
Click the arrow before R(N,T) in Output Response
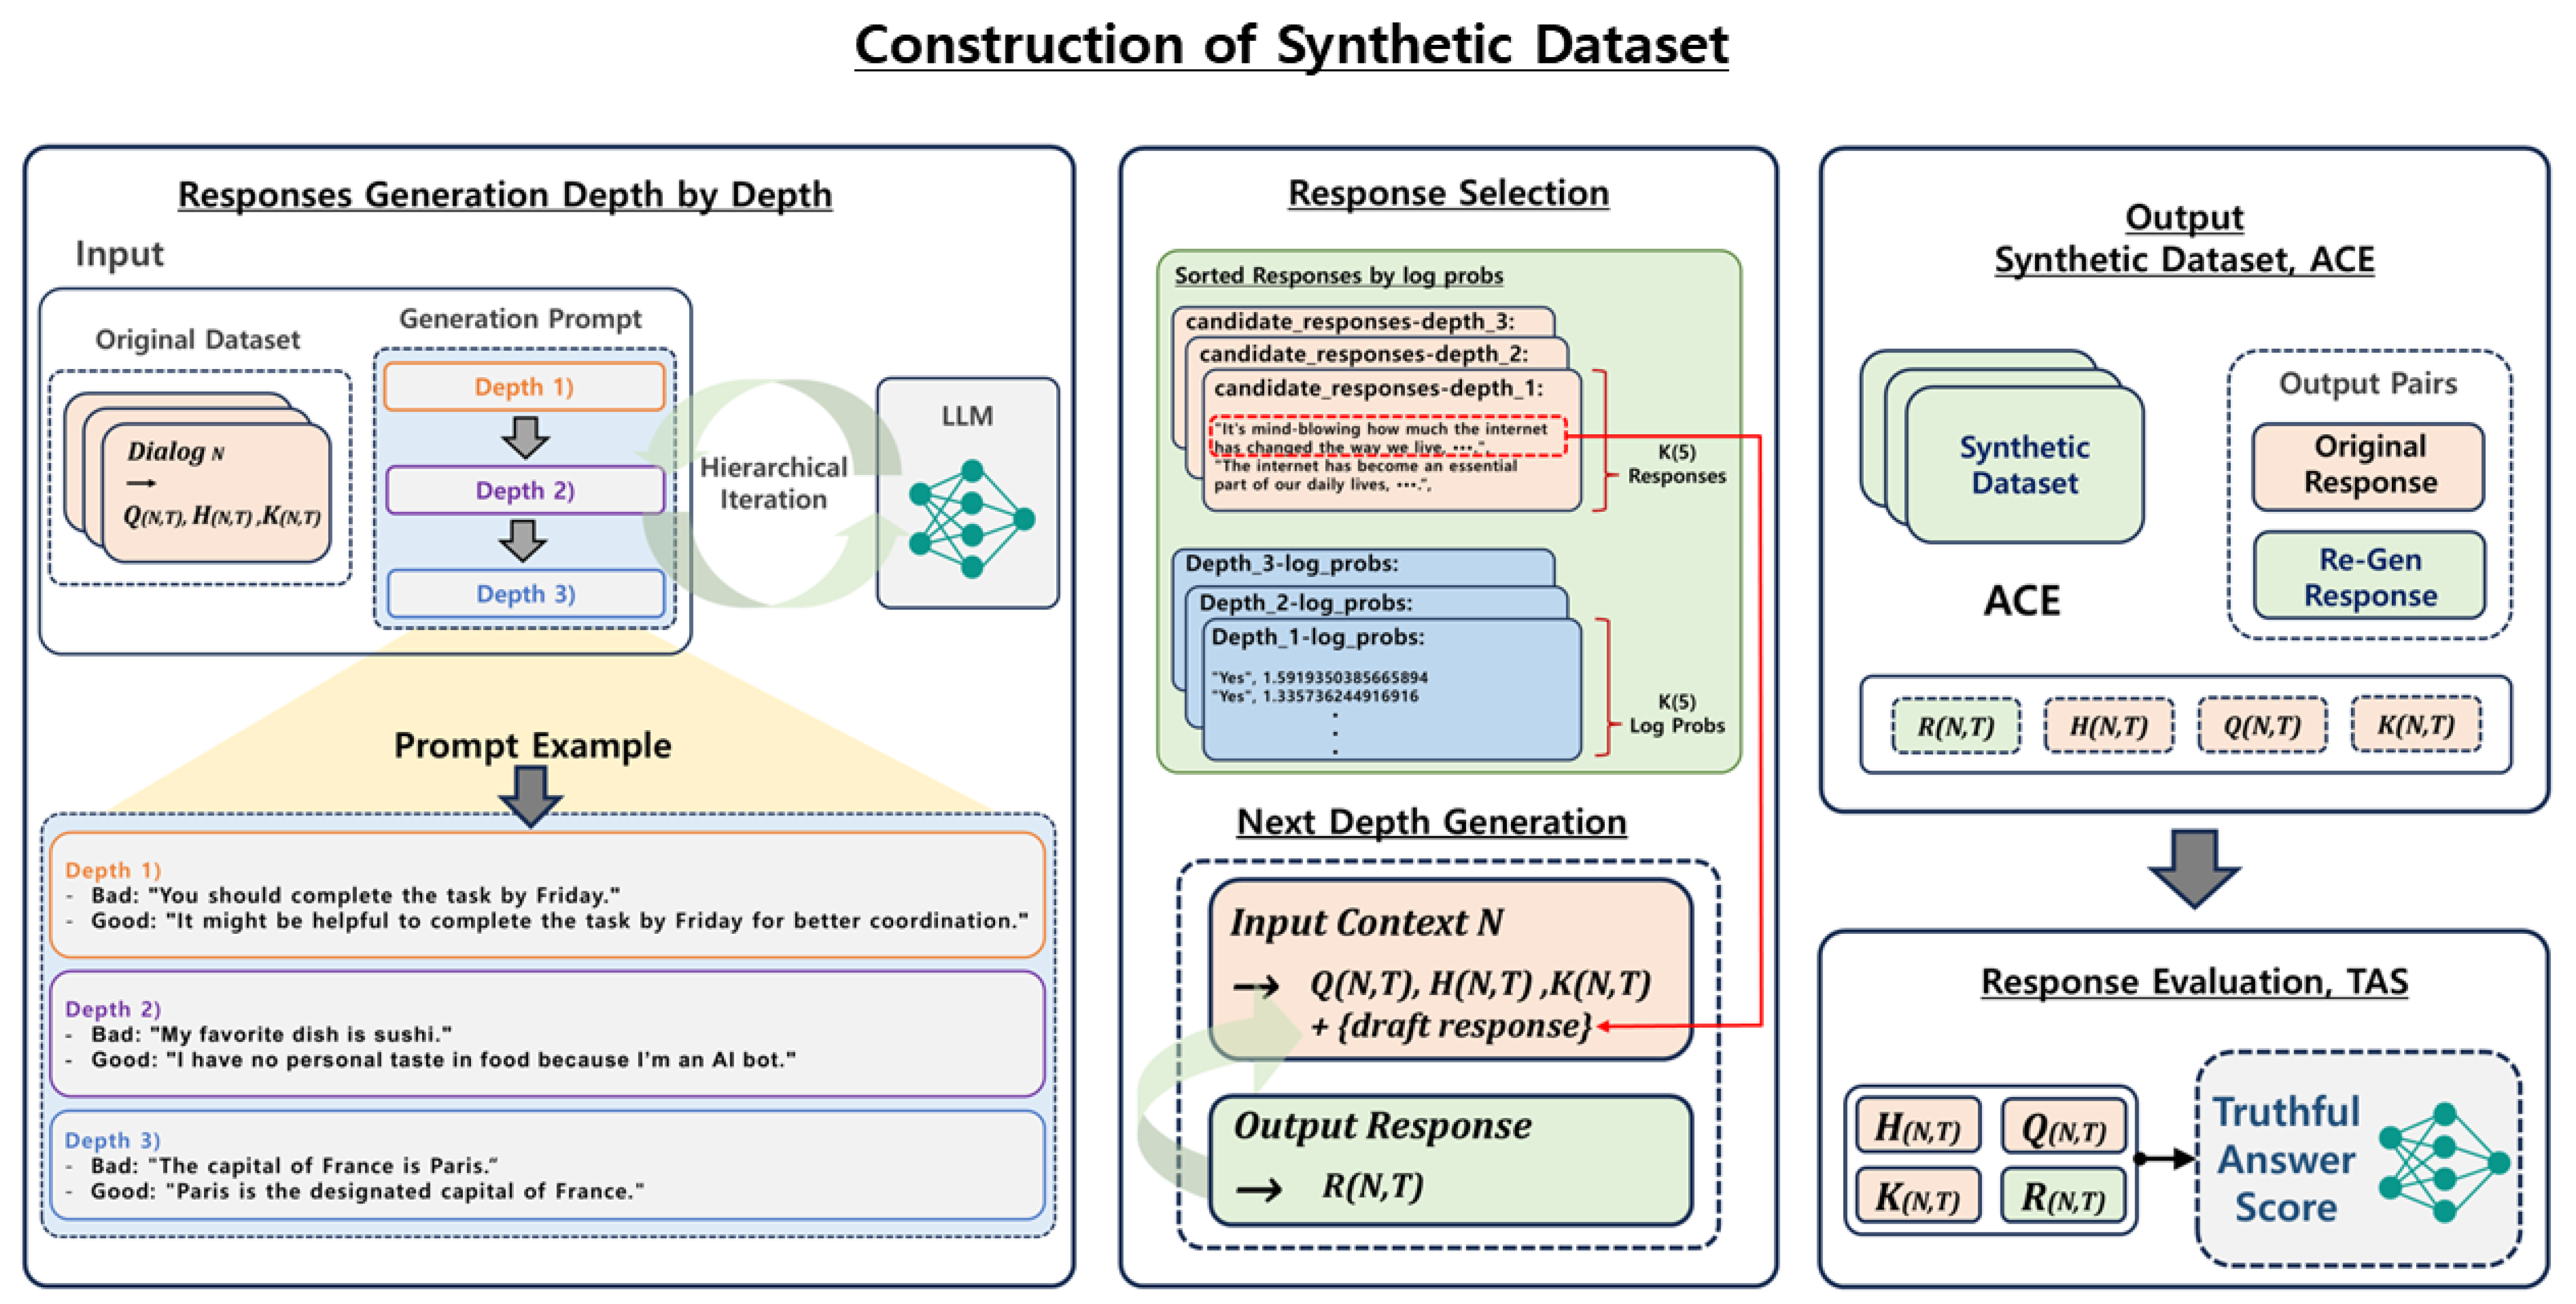click(x=1259, y=1190)
